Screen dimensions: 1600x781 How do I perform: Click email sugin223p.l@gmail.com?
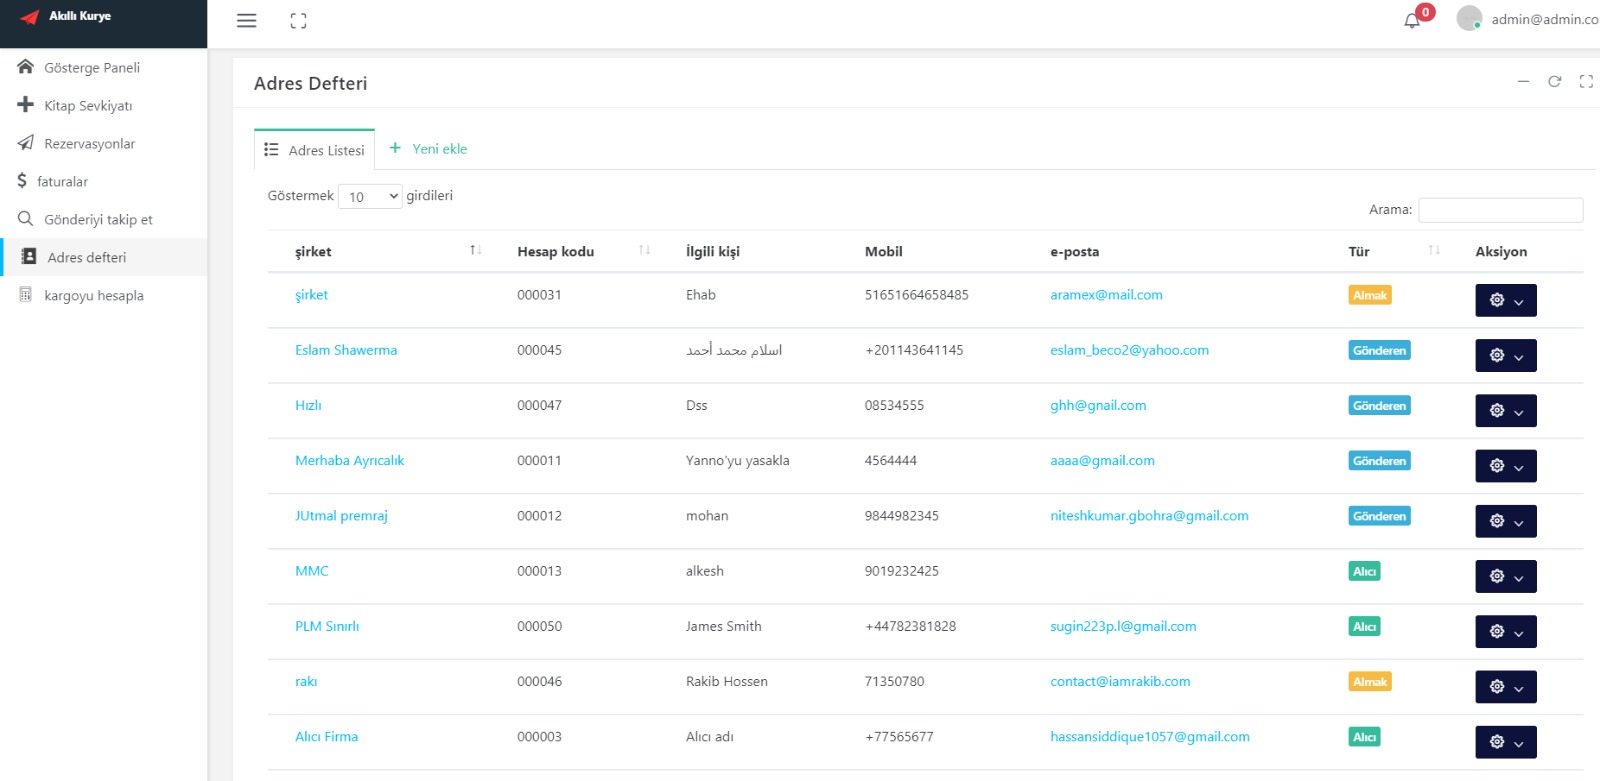coord(1123,626)
